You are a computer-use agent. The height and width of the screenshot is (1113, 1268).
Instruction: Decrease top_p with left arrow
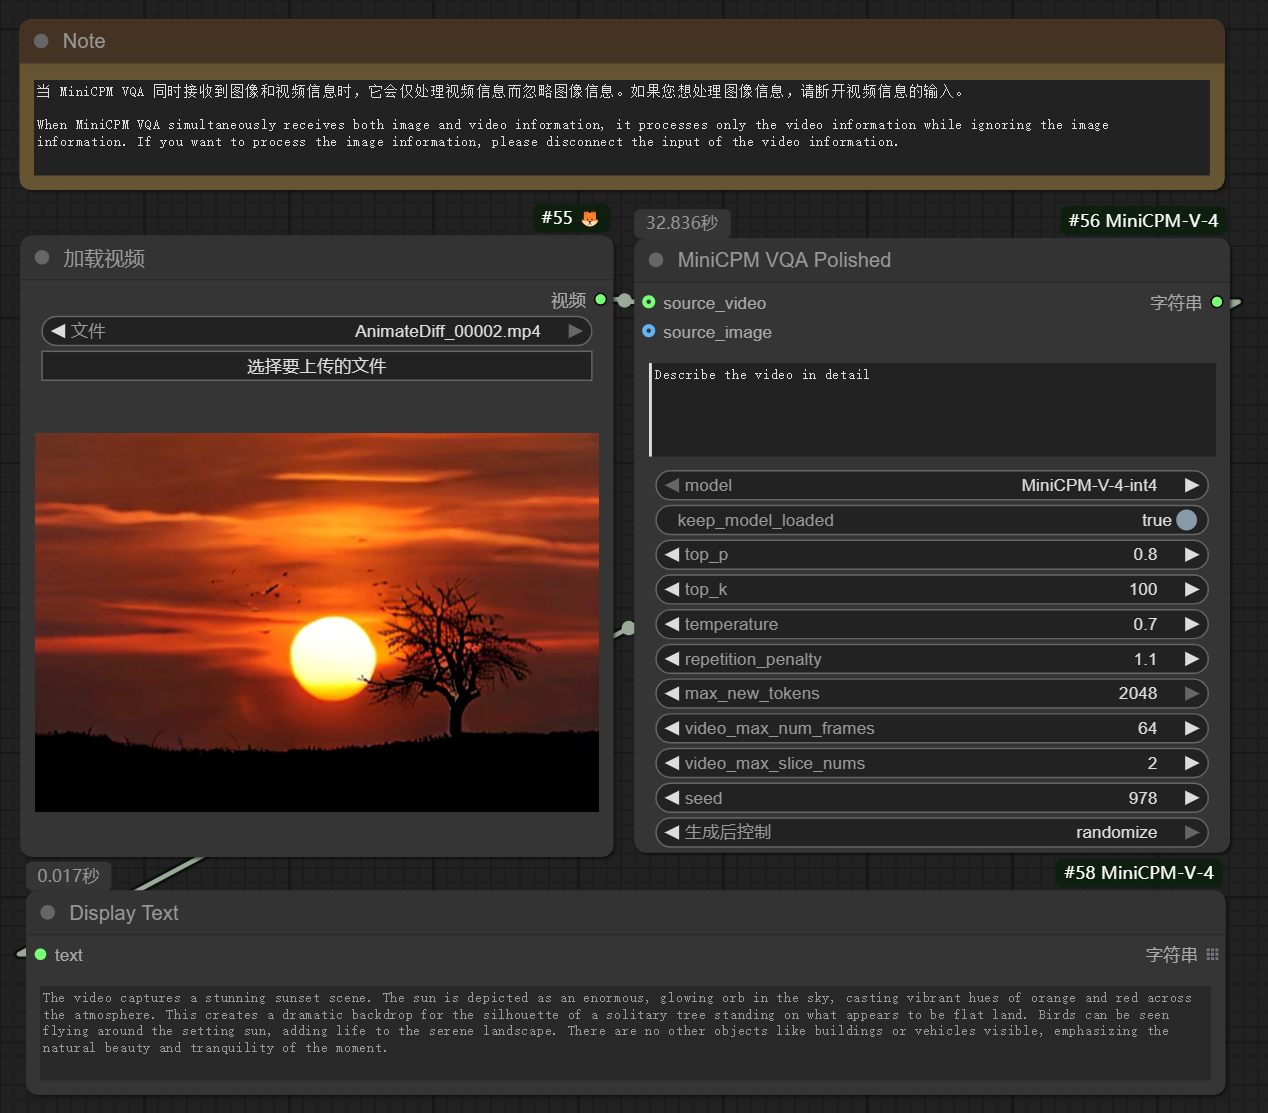672,554
